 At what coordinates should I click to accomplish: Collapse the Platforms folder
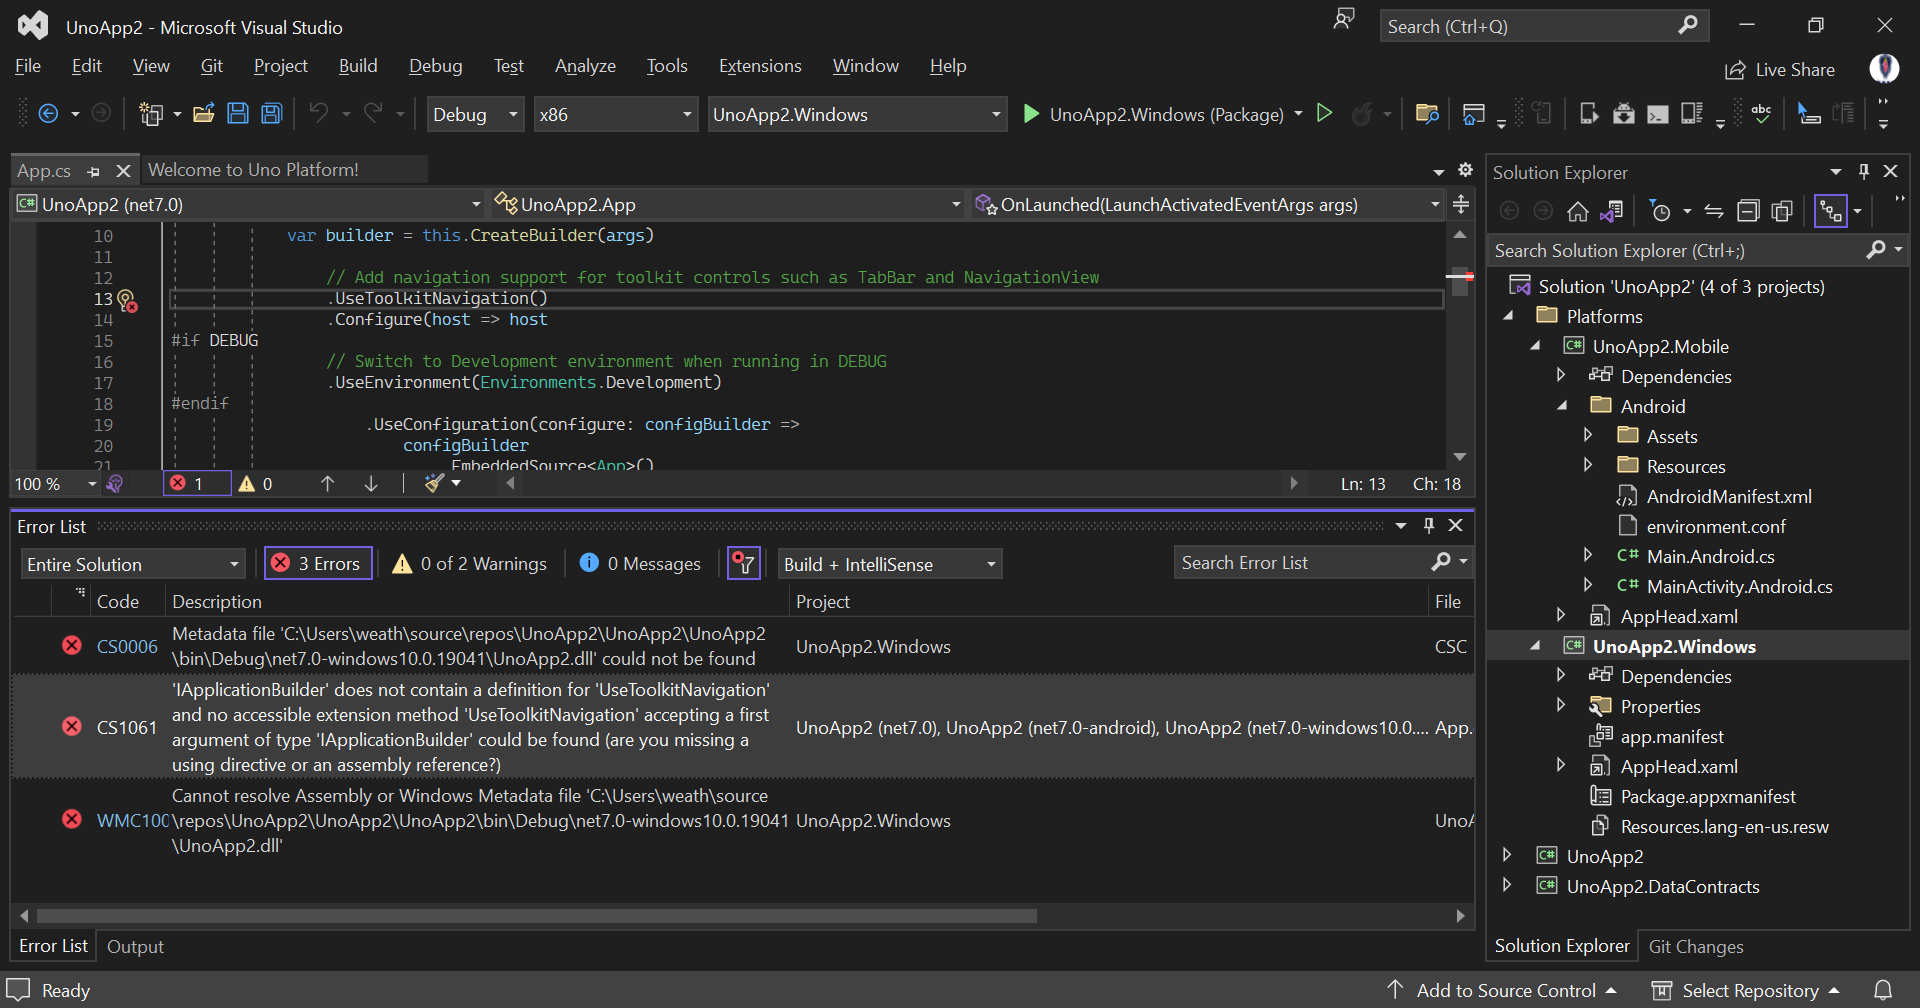pyautogui.click(x=1509, y=316)
